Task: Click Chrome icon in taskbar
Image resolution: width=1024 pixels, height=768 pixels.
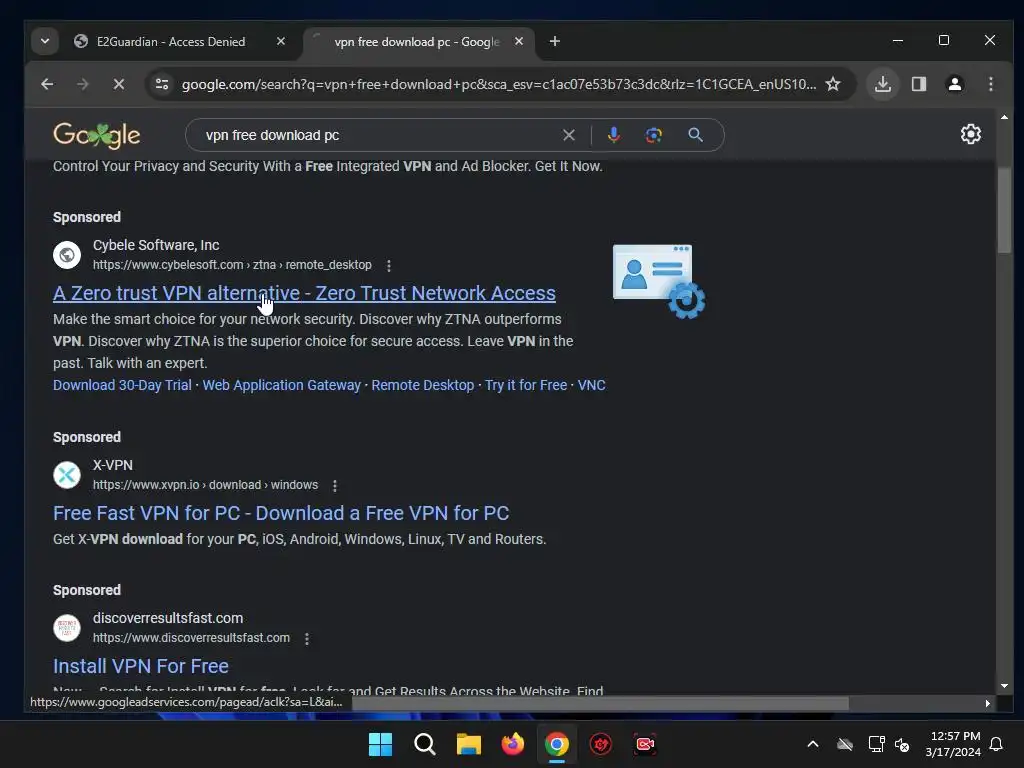Action: (556, 744)
